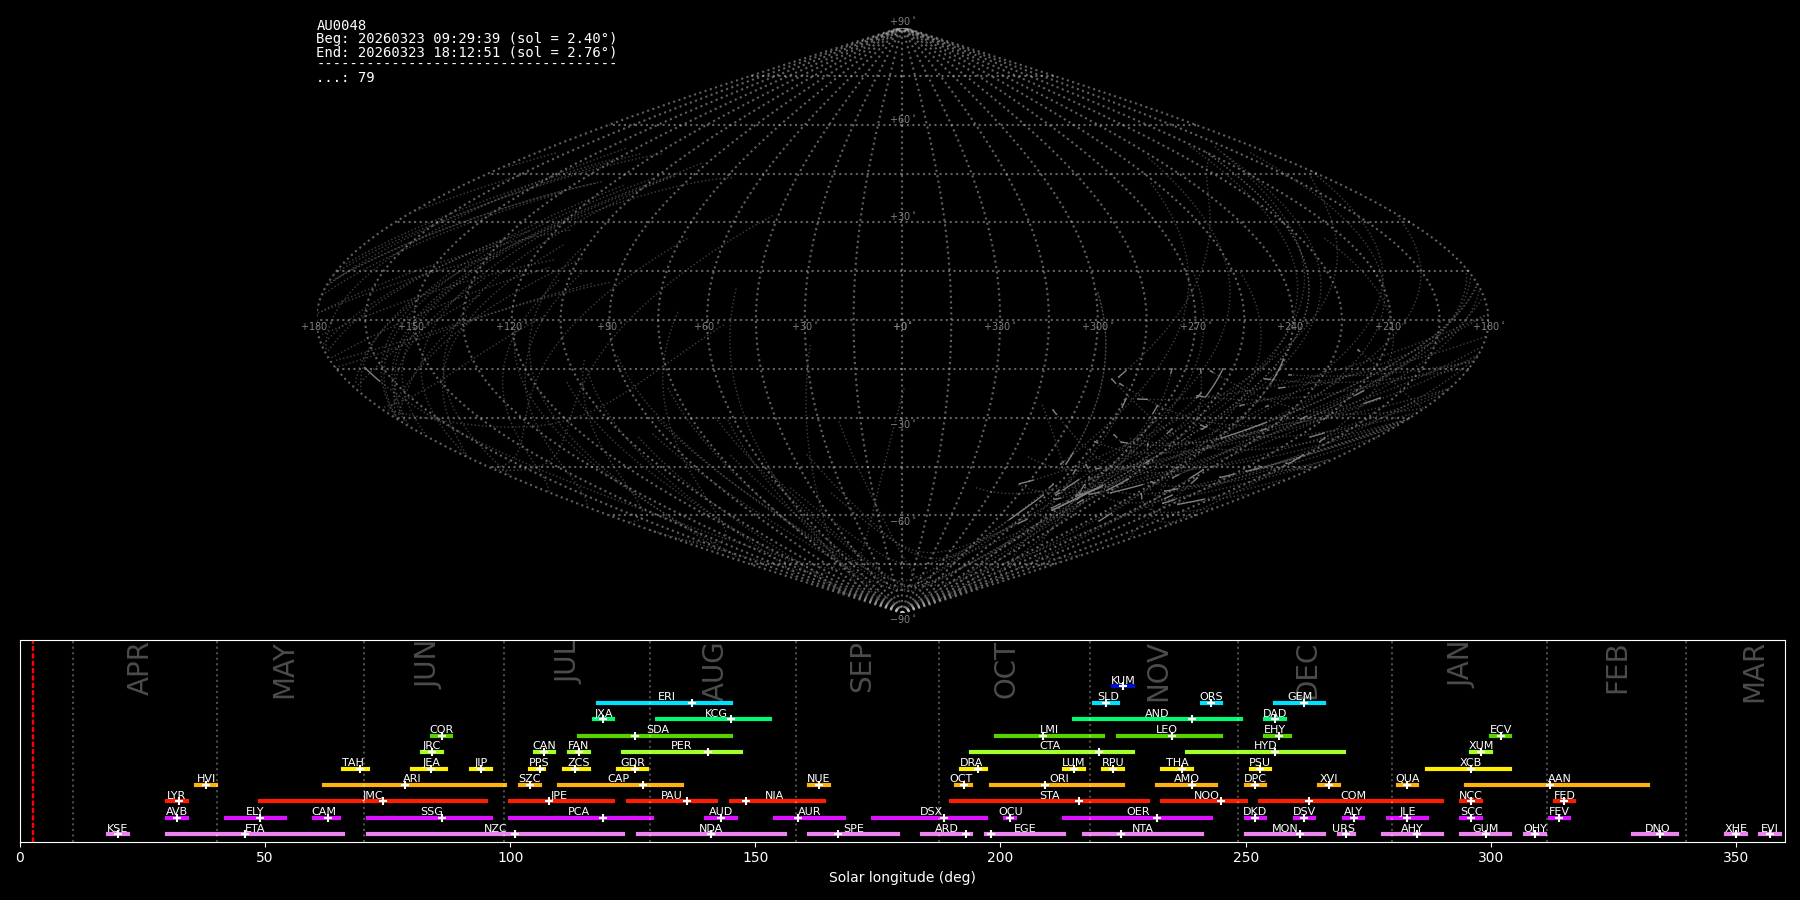This screenshot has width=1800, height=900.
Task: Click the '...: 79' count text
Action: 345,78
